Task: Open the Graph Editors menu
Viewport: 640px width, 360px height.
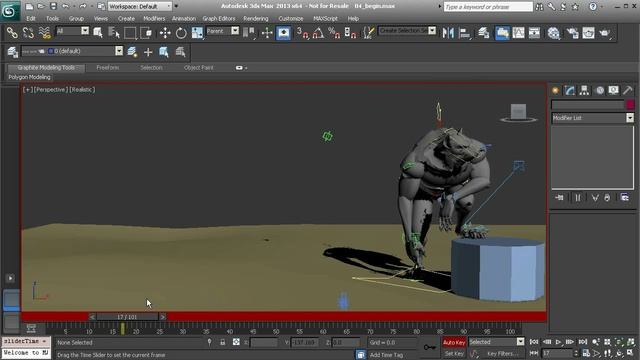Action: pyautogui.click(x=219, y=18)
